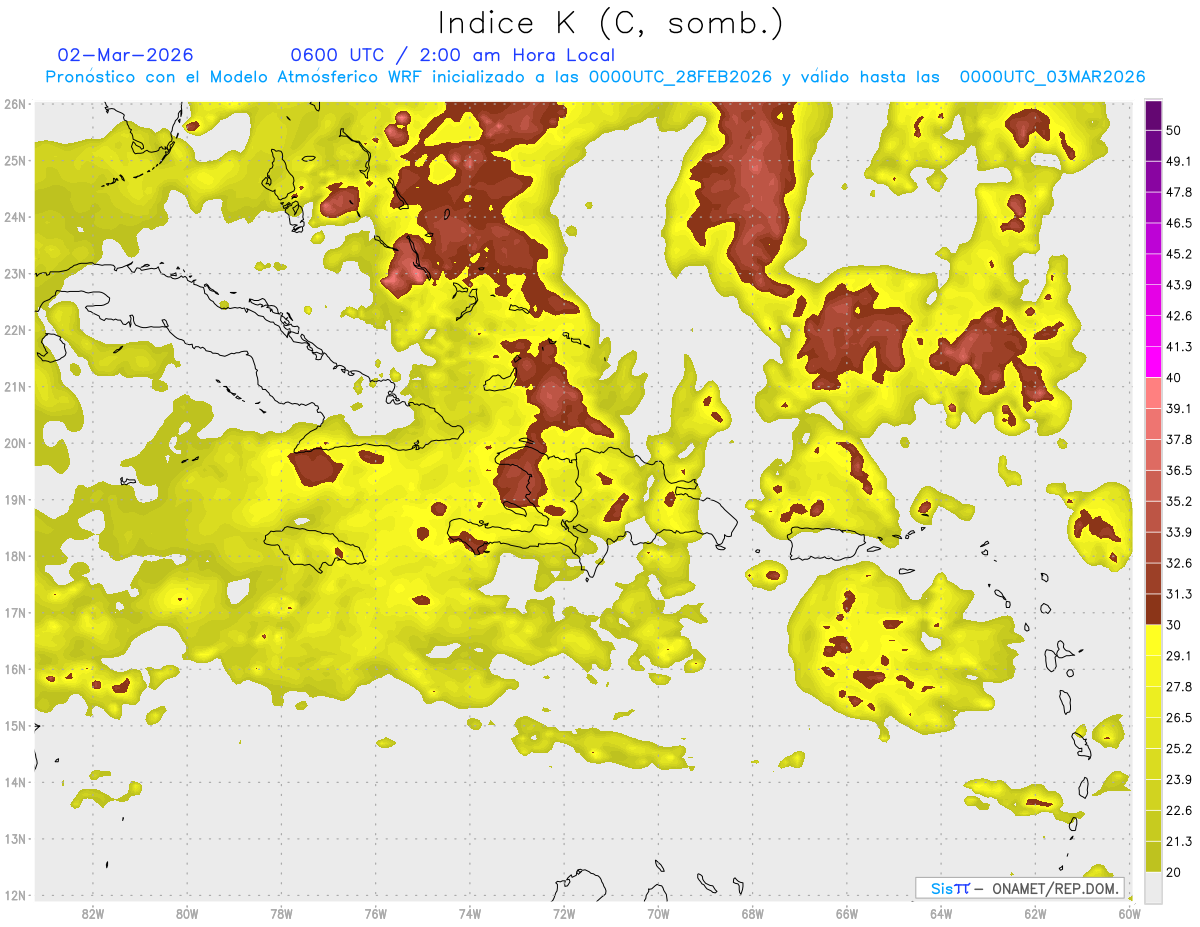Click the 82W longitude label
Image resolution: width=1200 pixels, height=927 pixels.
click(x=93, y=913)
